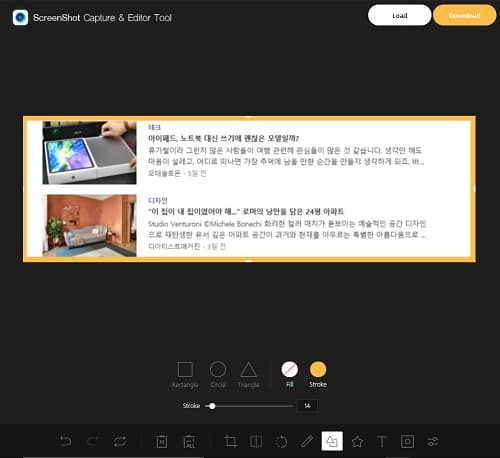
Task: Open the Crop tool
Action: click(231, 441)
